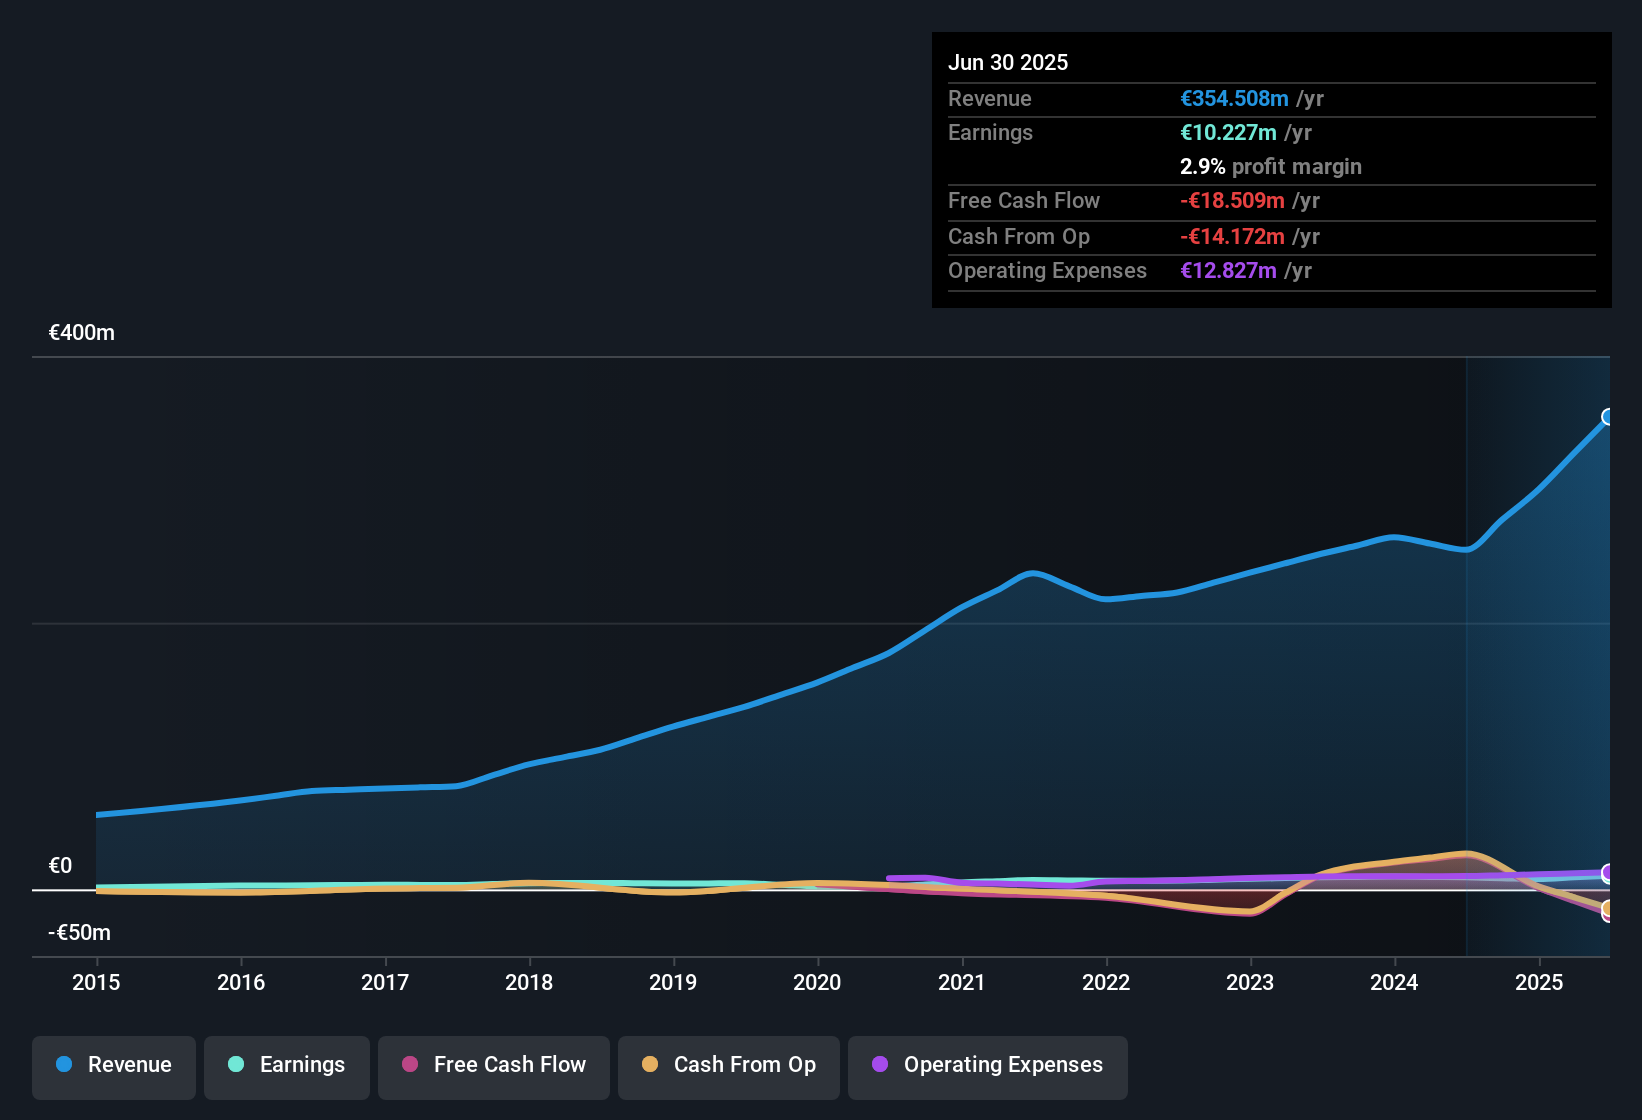Click the Operating Expenses endpoint marker
The image size is (1642, 1120).
[x=1608, y=873]
